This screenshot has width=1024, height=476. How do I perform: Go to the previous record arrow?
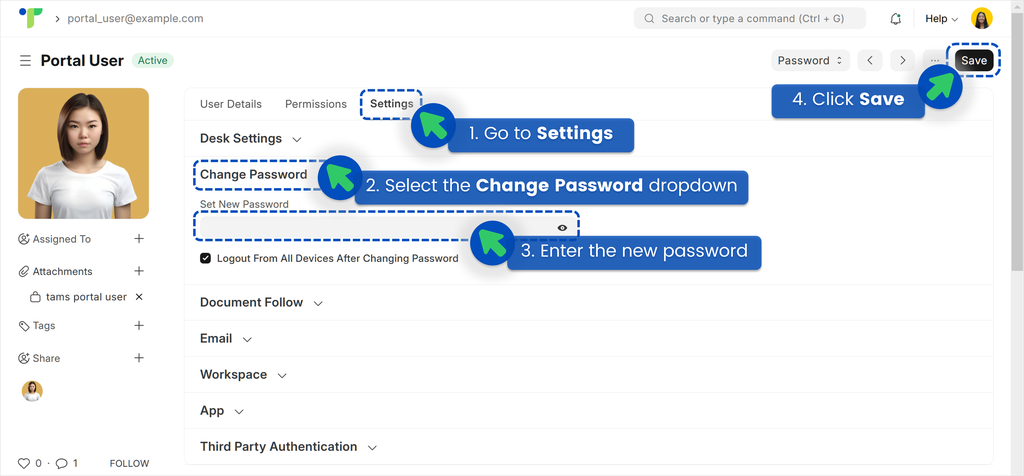870,61
